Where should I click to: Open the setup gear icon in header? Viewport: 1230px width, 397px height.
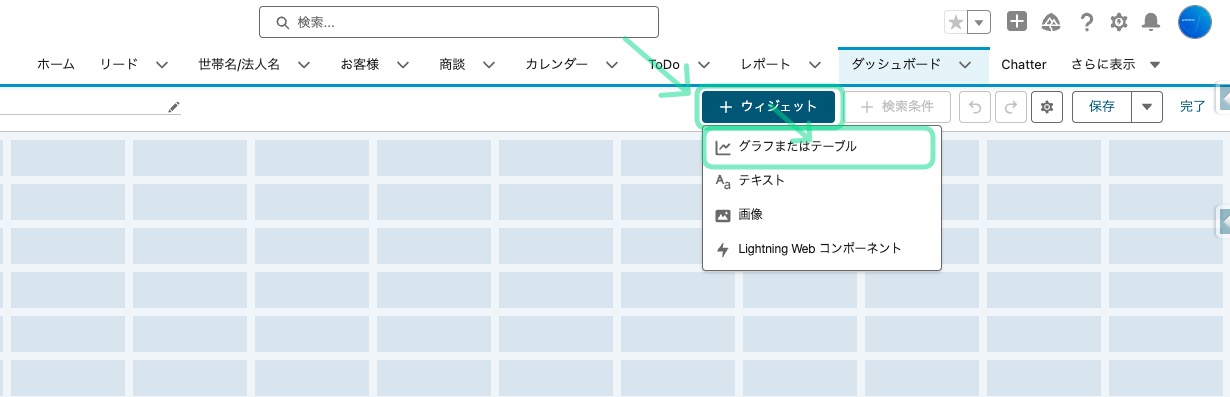point(1119,22)
